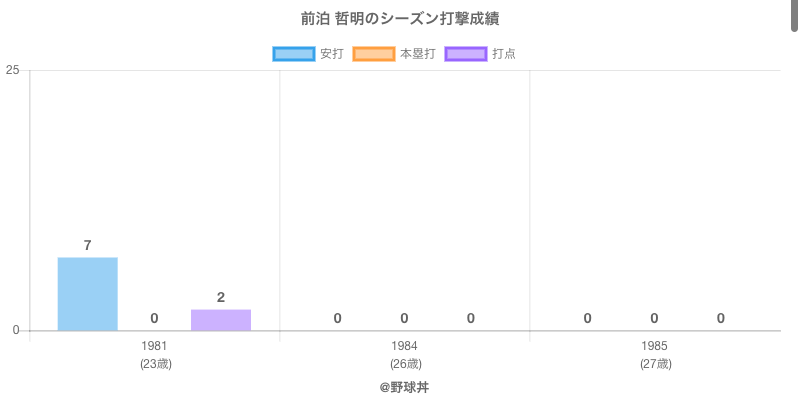
Task: Click the (26歳) age label
Action: [405, 364]
